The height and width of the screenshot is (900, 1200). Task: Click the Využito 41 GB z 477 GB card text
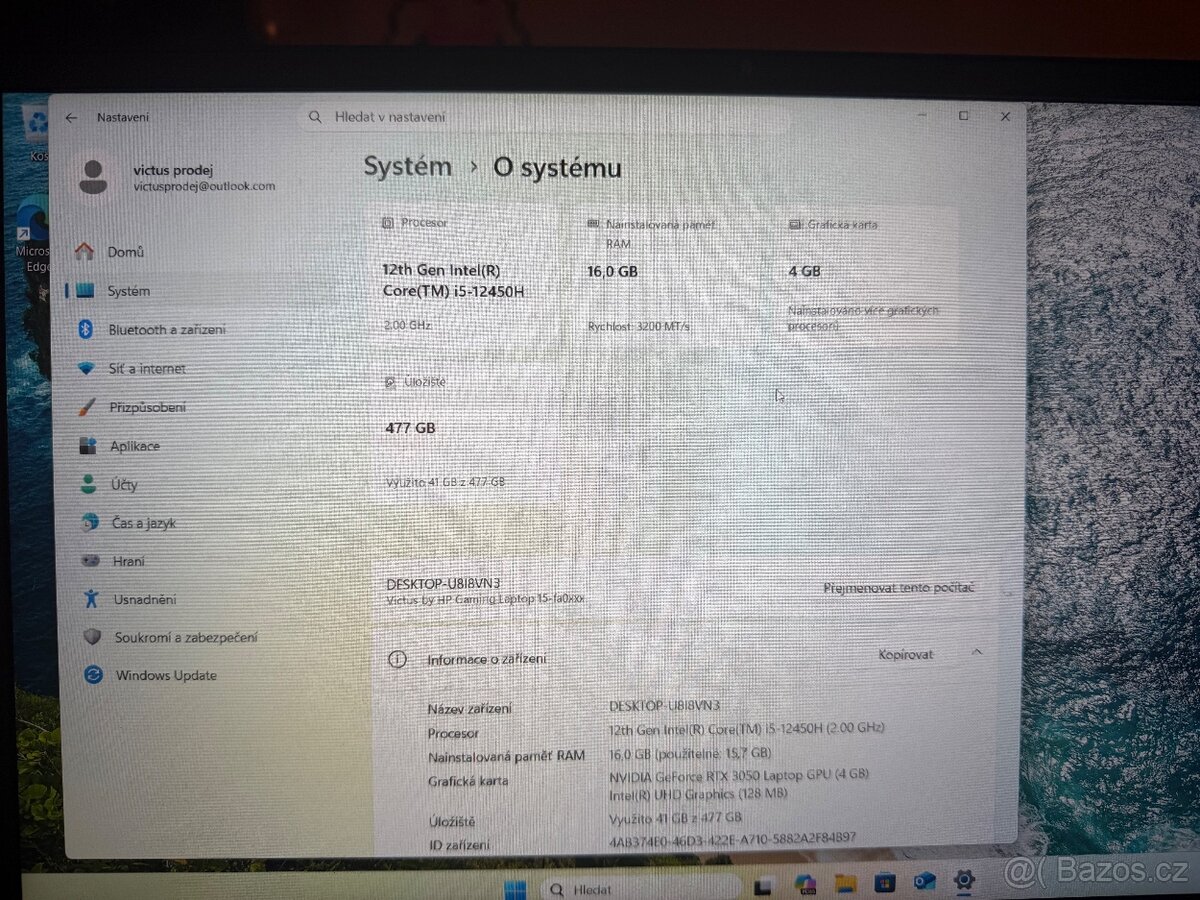coord(445,482)
